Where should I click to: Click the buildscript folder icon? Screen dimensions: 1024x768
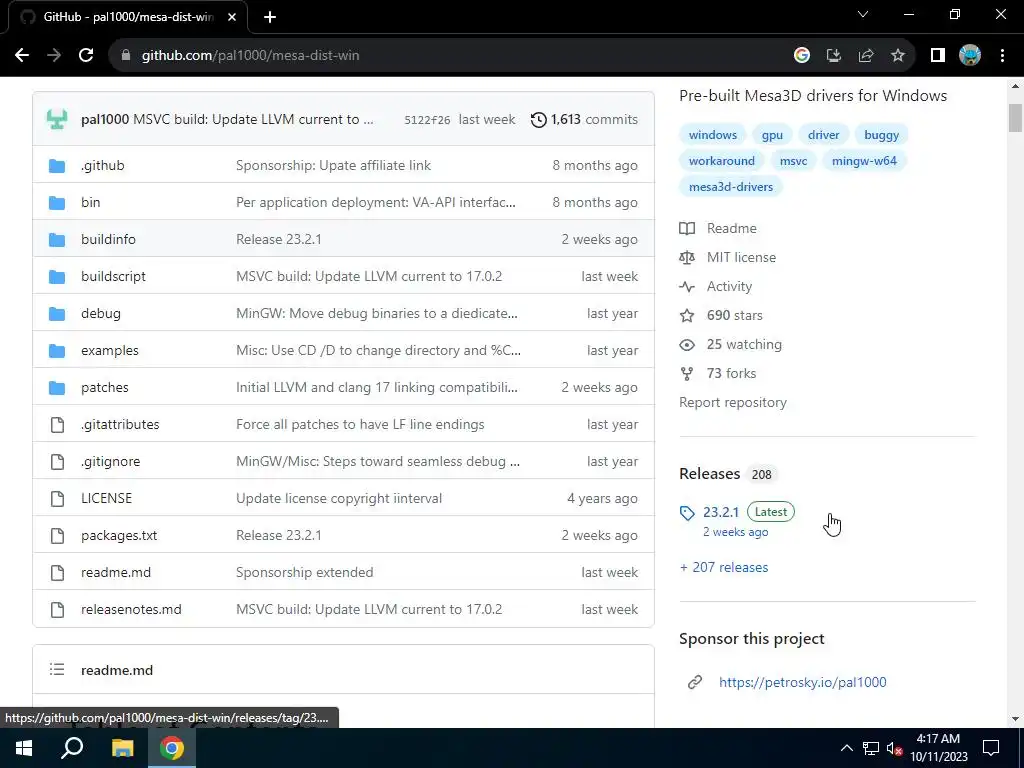(x=57, y=277)
